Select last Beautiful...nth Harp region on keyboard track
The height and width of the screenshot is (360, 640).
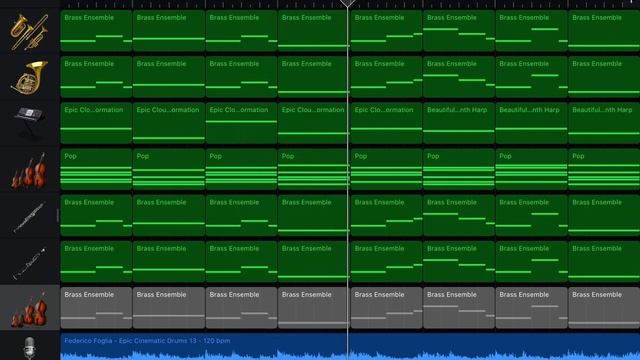pos(604,123)
